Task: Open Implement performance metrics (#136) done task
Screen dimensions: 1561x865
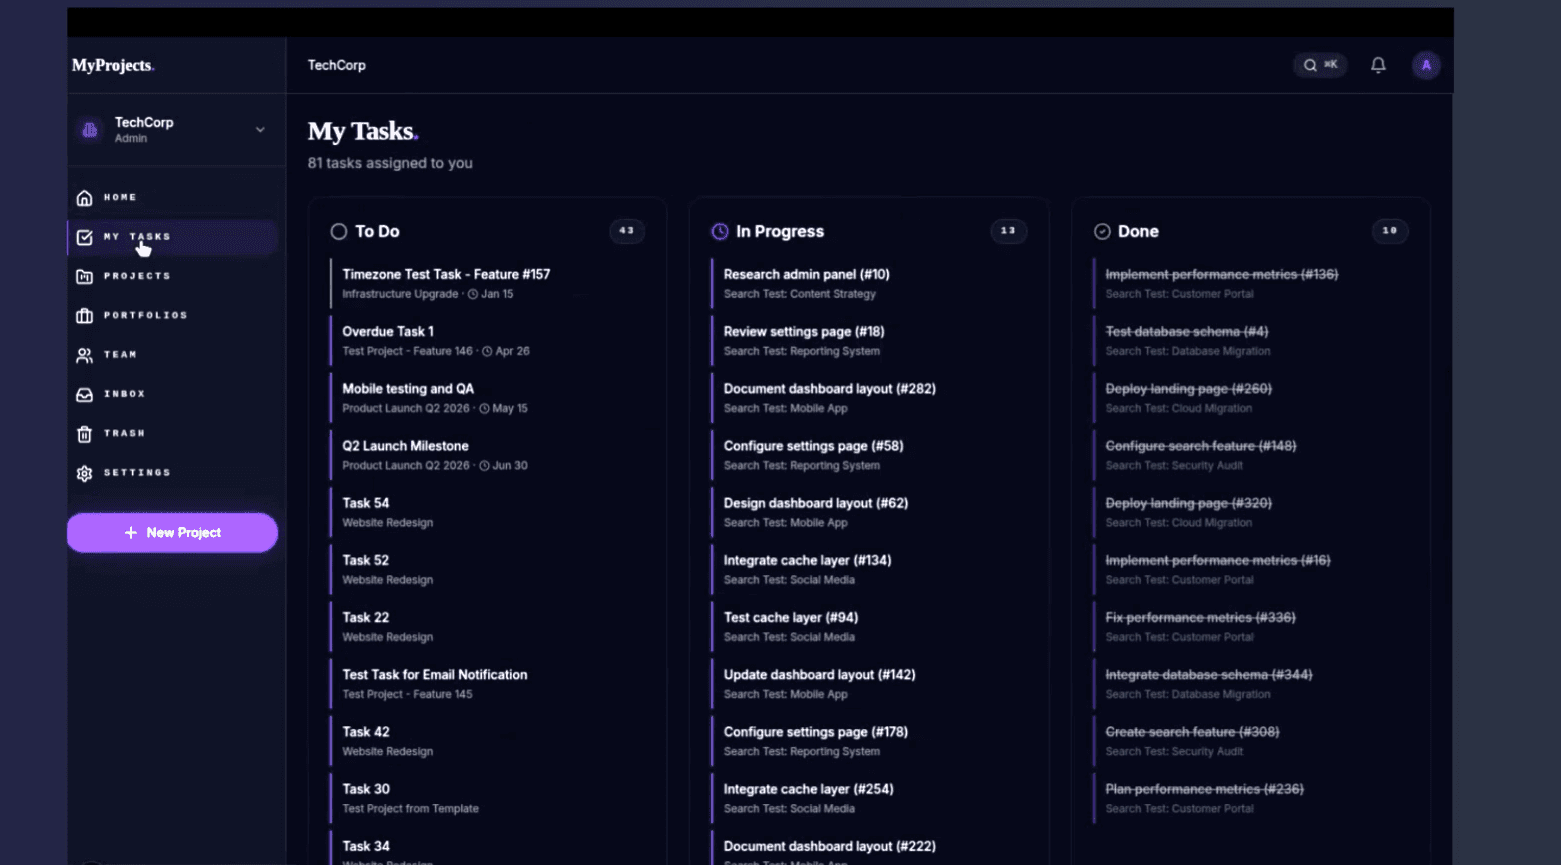Action: coord(1251,284)
